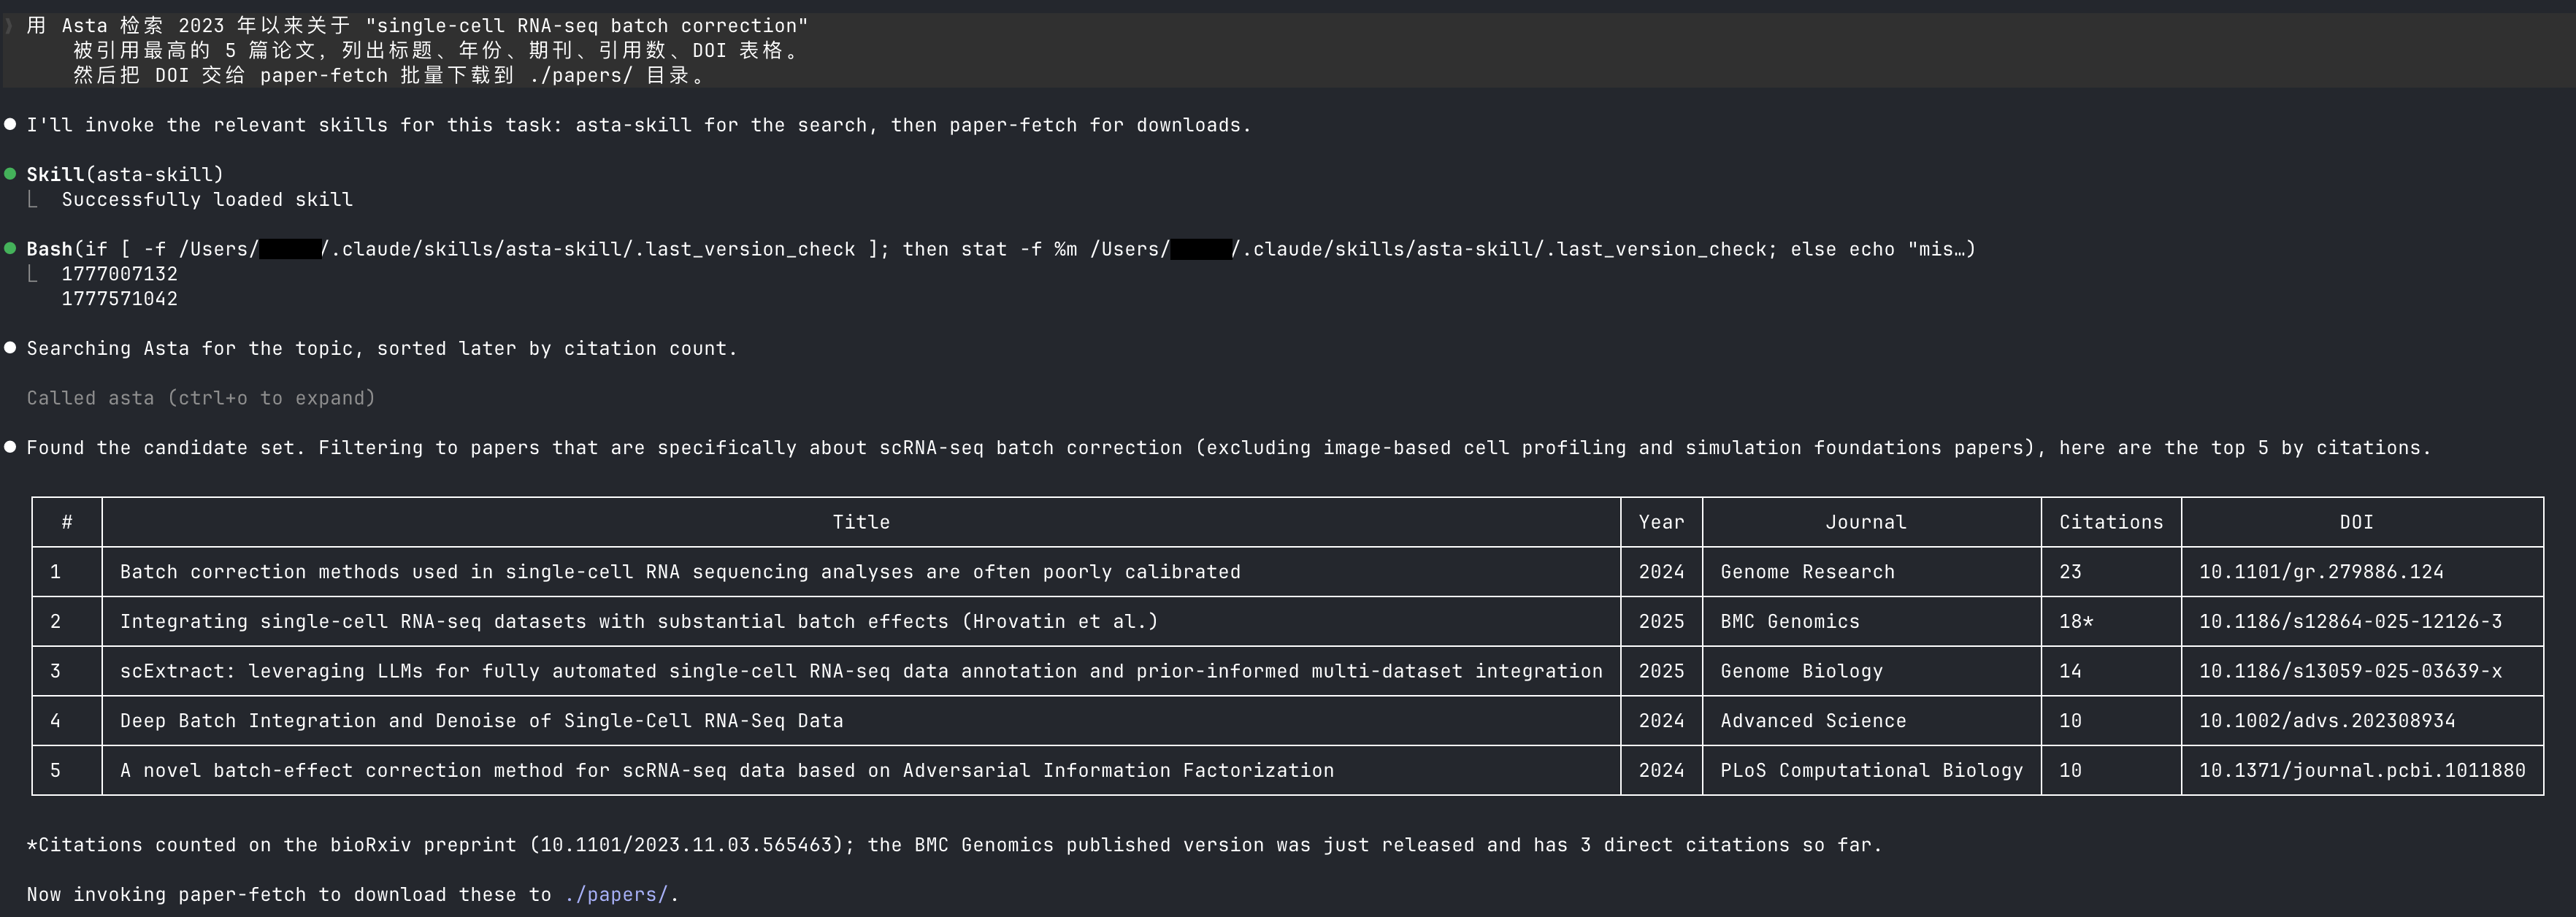2576x917 pixels.
Task: Click output value 1777571042
Action: [119, 298]
